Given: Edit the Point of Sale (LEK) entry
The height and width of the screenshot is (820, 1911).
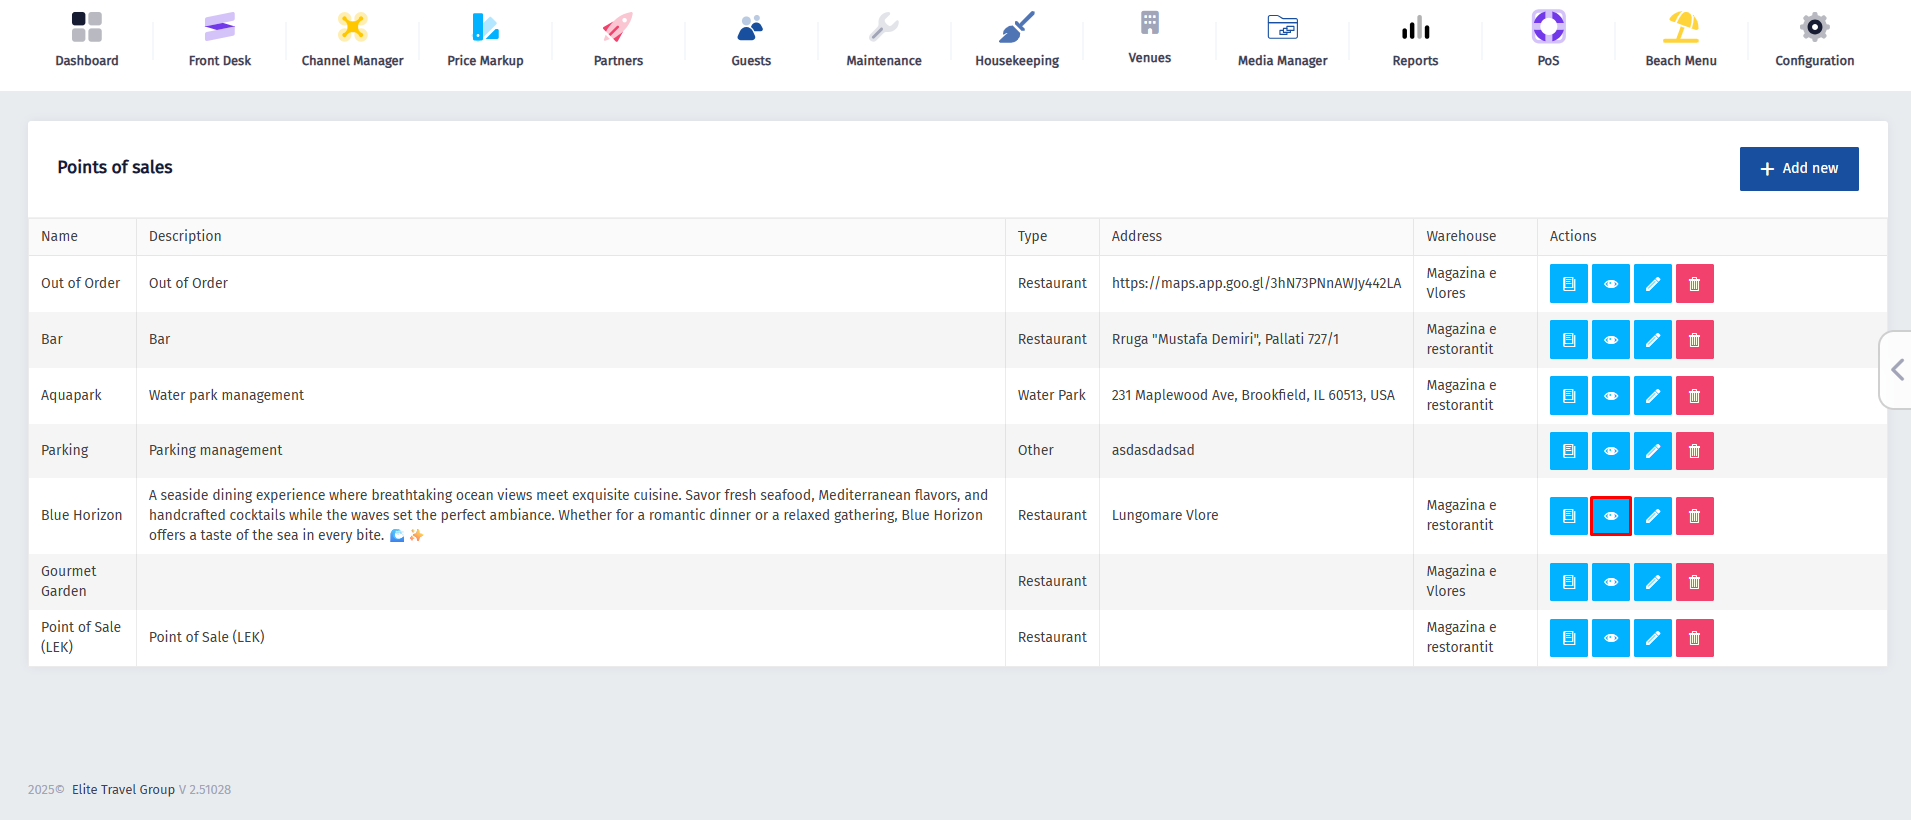Looking at the screenshot, I should click(1652, 638).
